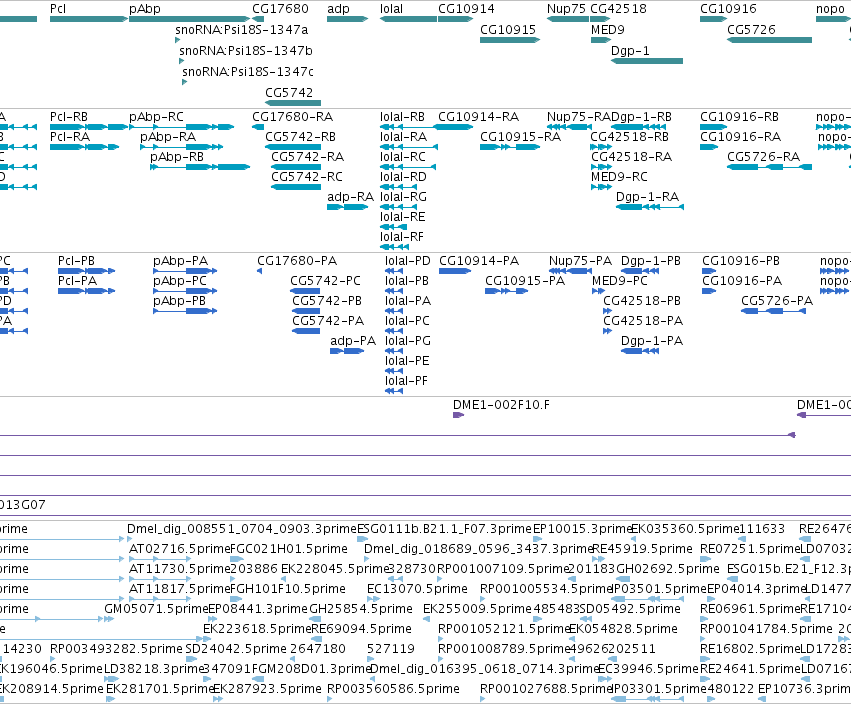Select the CG5726-RA transcript glyph
This screenshot has height=704, width=851.
pos(770,167)
